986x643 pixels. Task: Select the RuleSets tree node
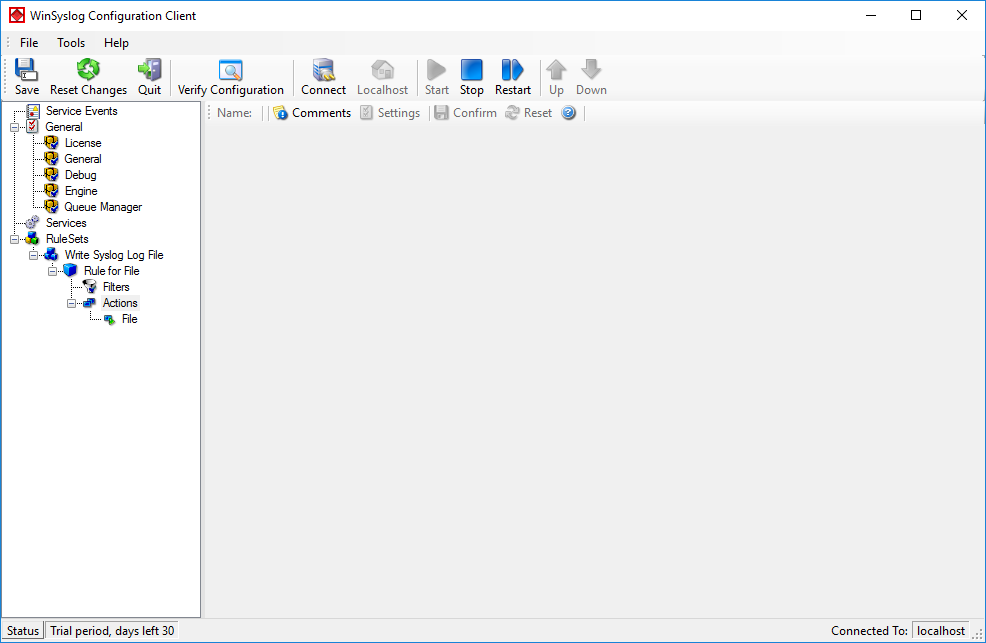click(x=67, y=239)
